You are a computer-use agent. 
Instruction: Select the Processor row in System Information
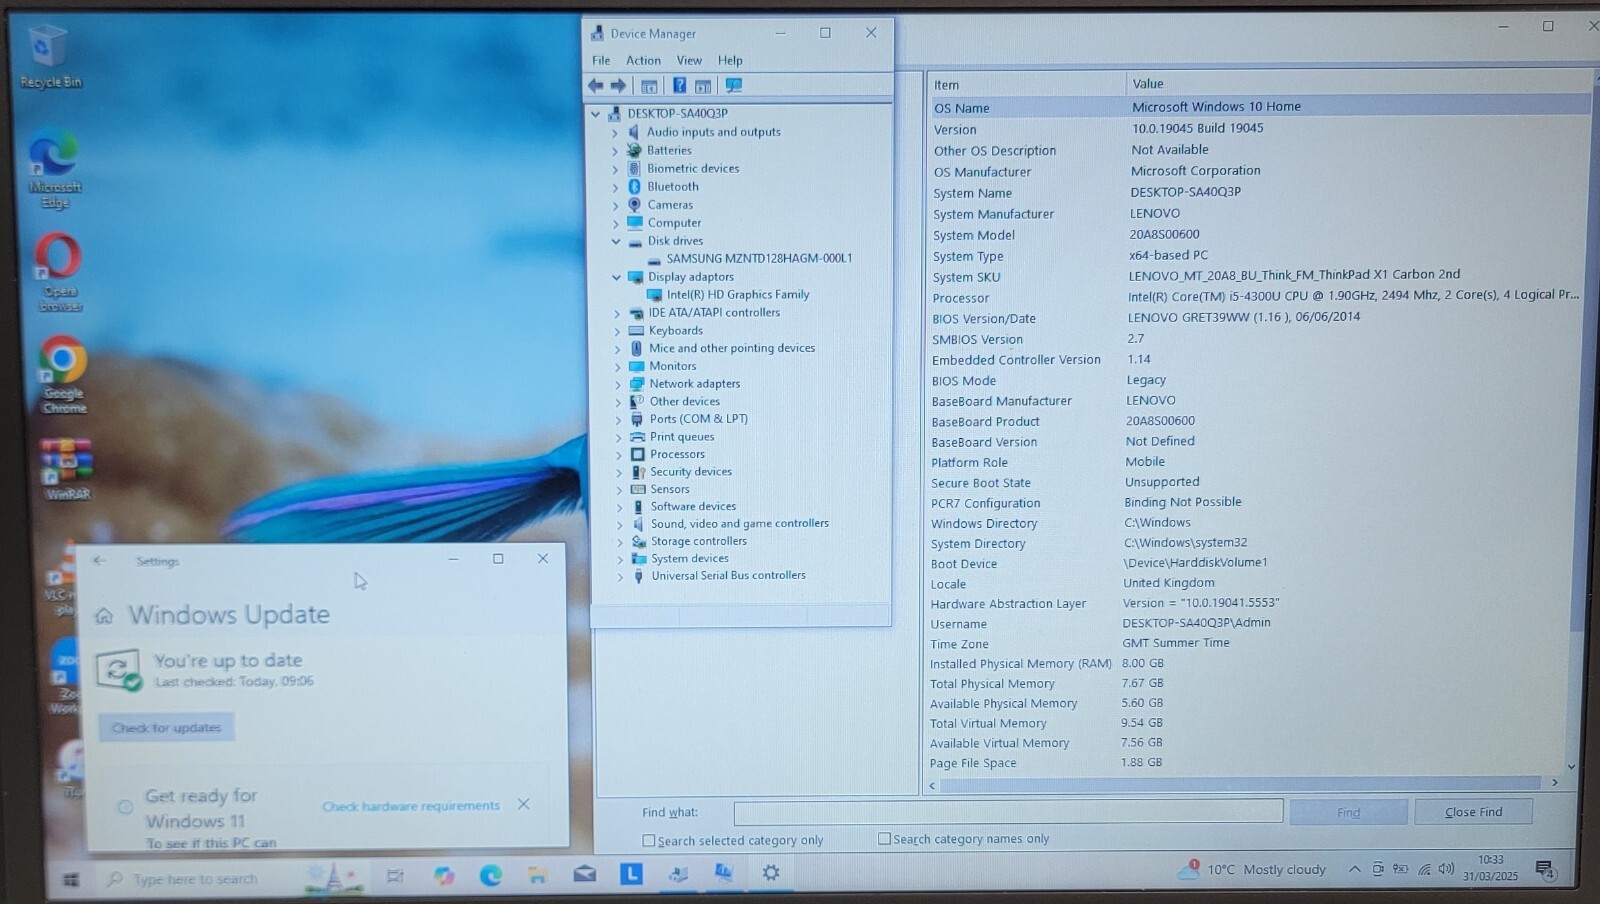click(x=1255, y=297)
